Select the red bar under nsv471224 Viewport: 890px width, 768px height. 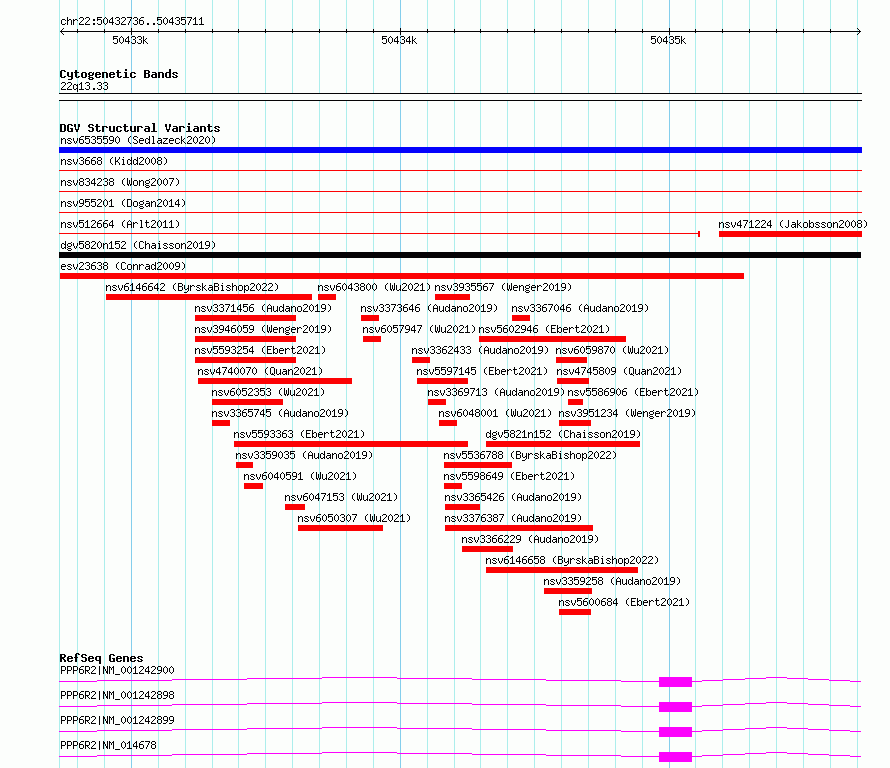click(x=790, y=234)
